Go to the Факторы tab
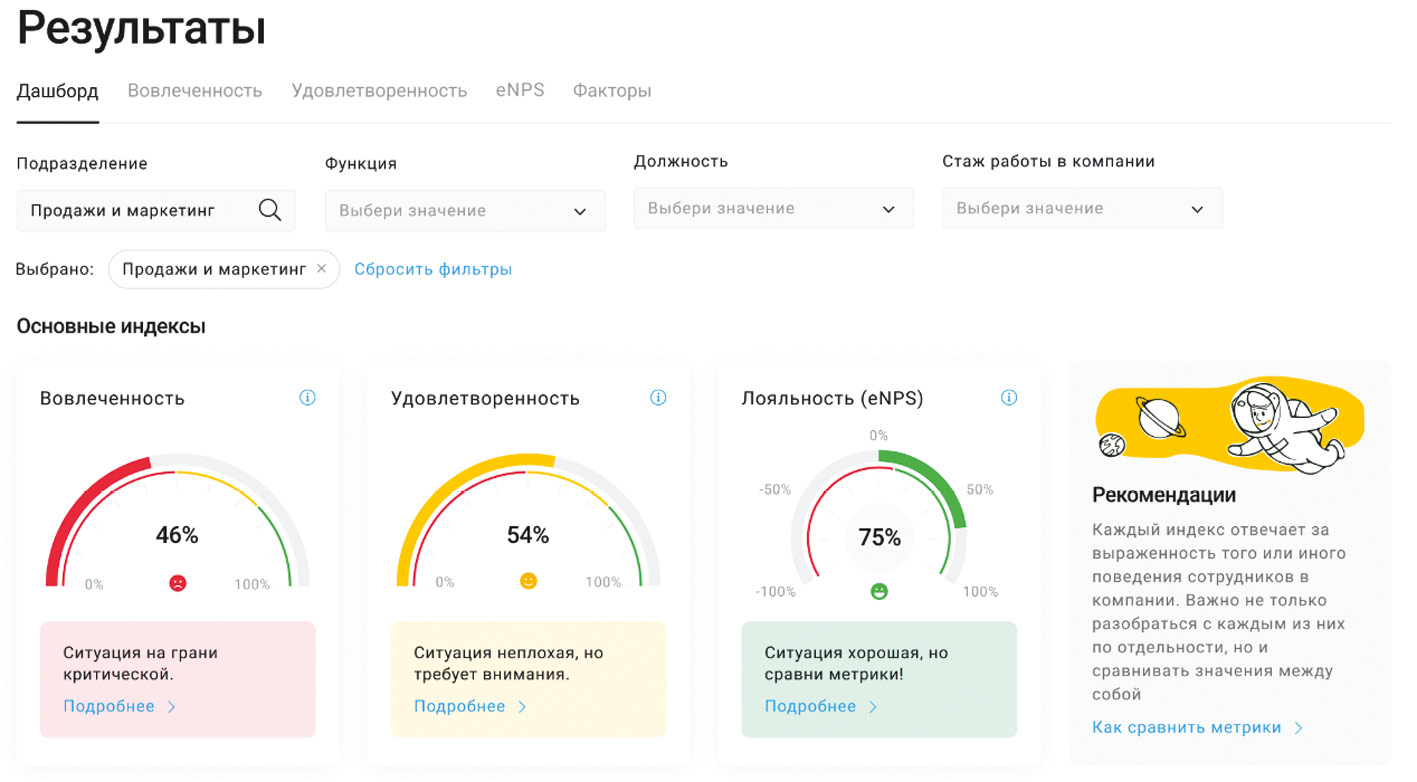The height and width of the screenshot is (782, 1417). coord(612,91)
